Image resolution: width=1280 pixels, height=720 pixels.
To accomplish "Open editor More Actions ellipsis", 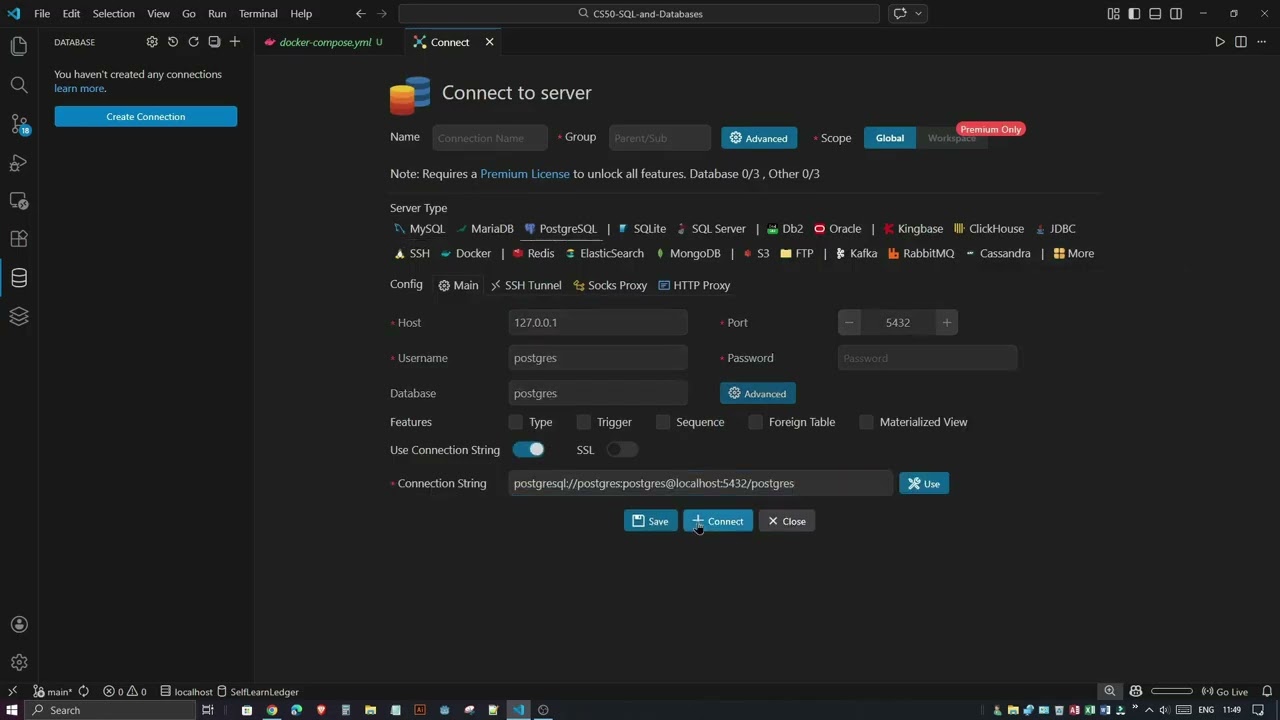I will [1261, 42].
